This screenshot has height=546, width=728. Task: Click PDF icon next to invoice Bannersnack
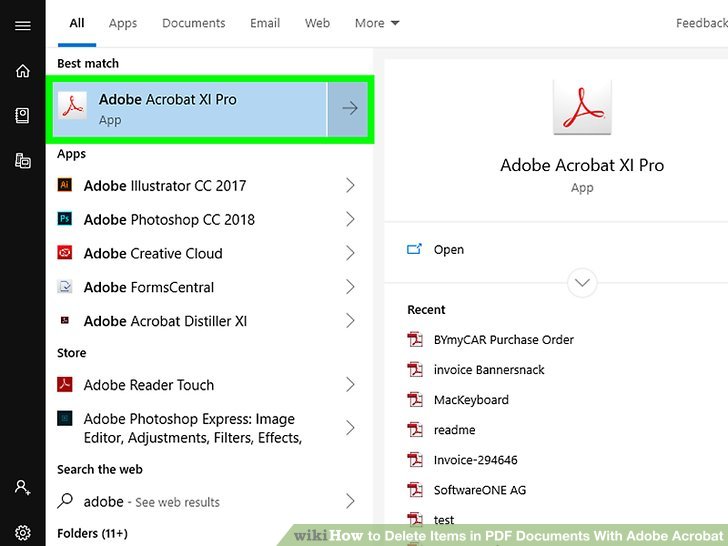pos(415,370)
